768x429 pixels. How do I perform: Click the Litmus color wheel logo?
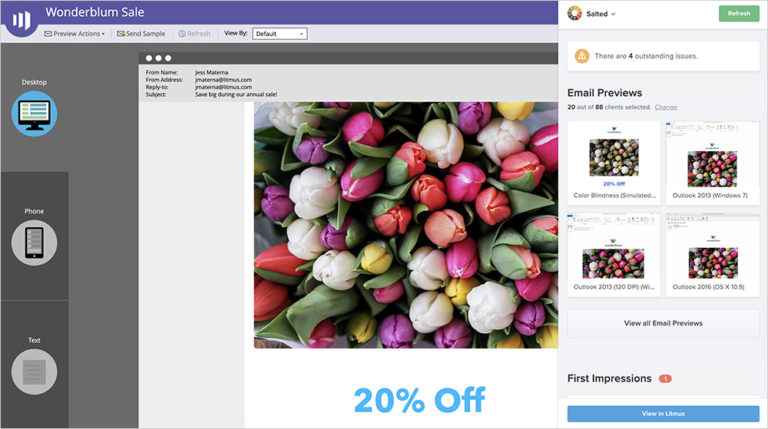point(575,13)
